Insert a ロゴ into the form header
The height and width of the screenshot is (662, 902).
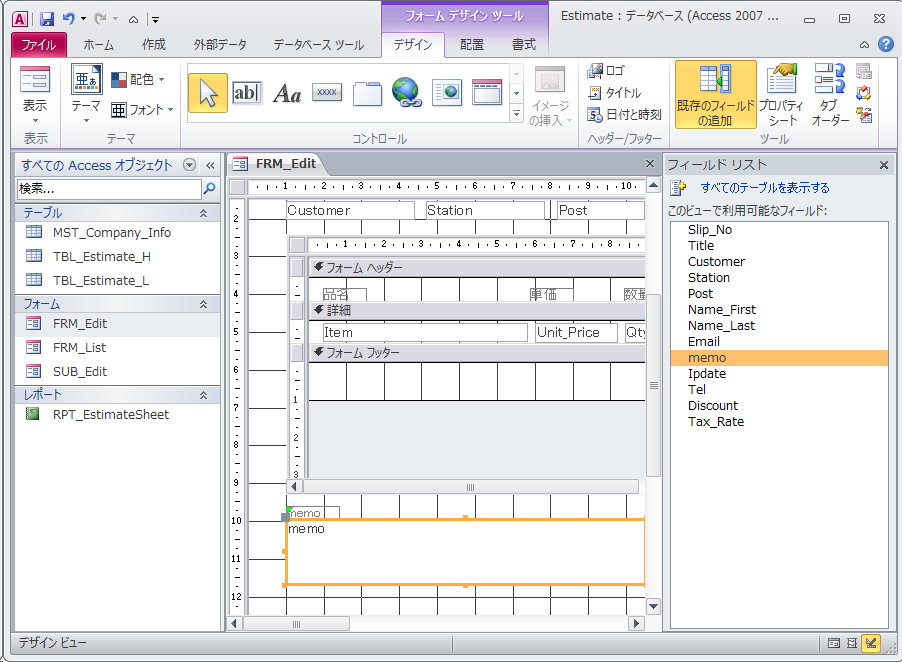pos(606,71)
